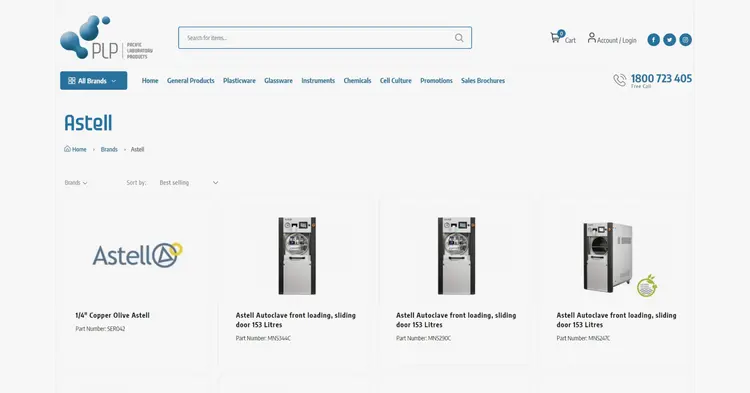Viewport: 750px width, 393px height.
Task: Open Glassware menu
Action: (x=278, y=80)
